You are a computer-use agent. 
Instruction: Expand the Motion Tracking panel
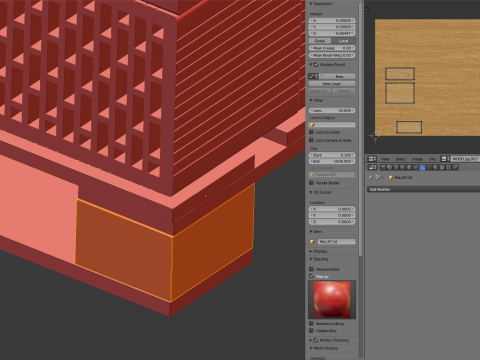[311, 340]
